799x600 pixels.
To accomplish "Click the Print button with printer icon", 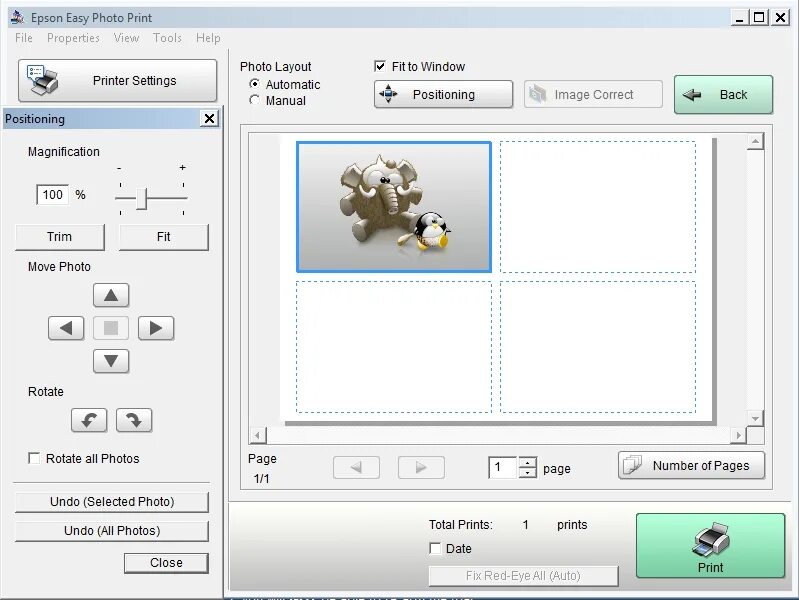I will point(710,545).
